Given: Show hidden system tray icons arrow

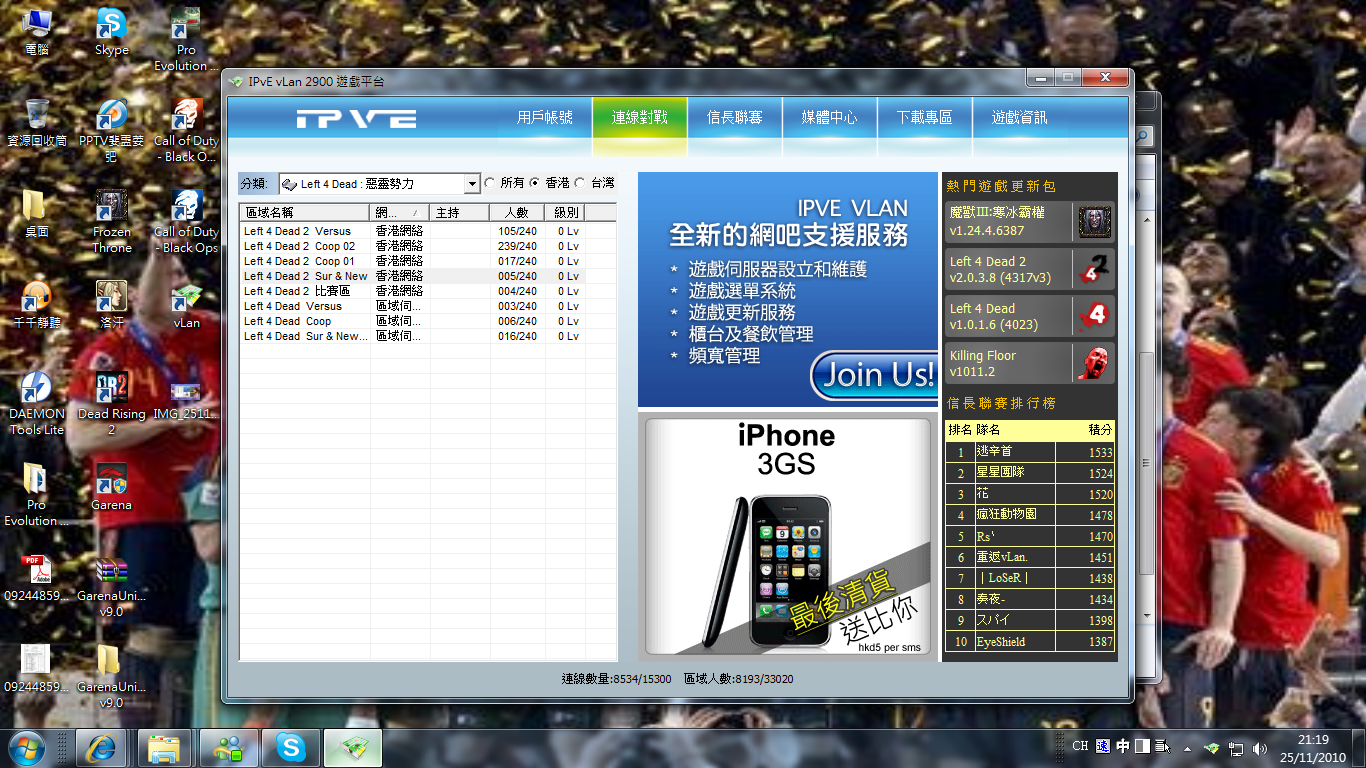Looking at the screenshot, I should click(1187, 748).
